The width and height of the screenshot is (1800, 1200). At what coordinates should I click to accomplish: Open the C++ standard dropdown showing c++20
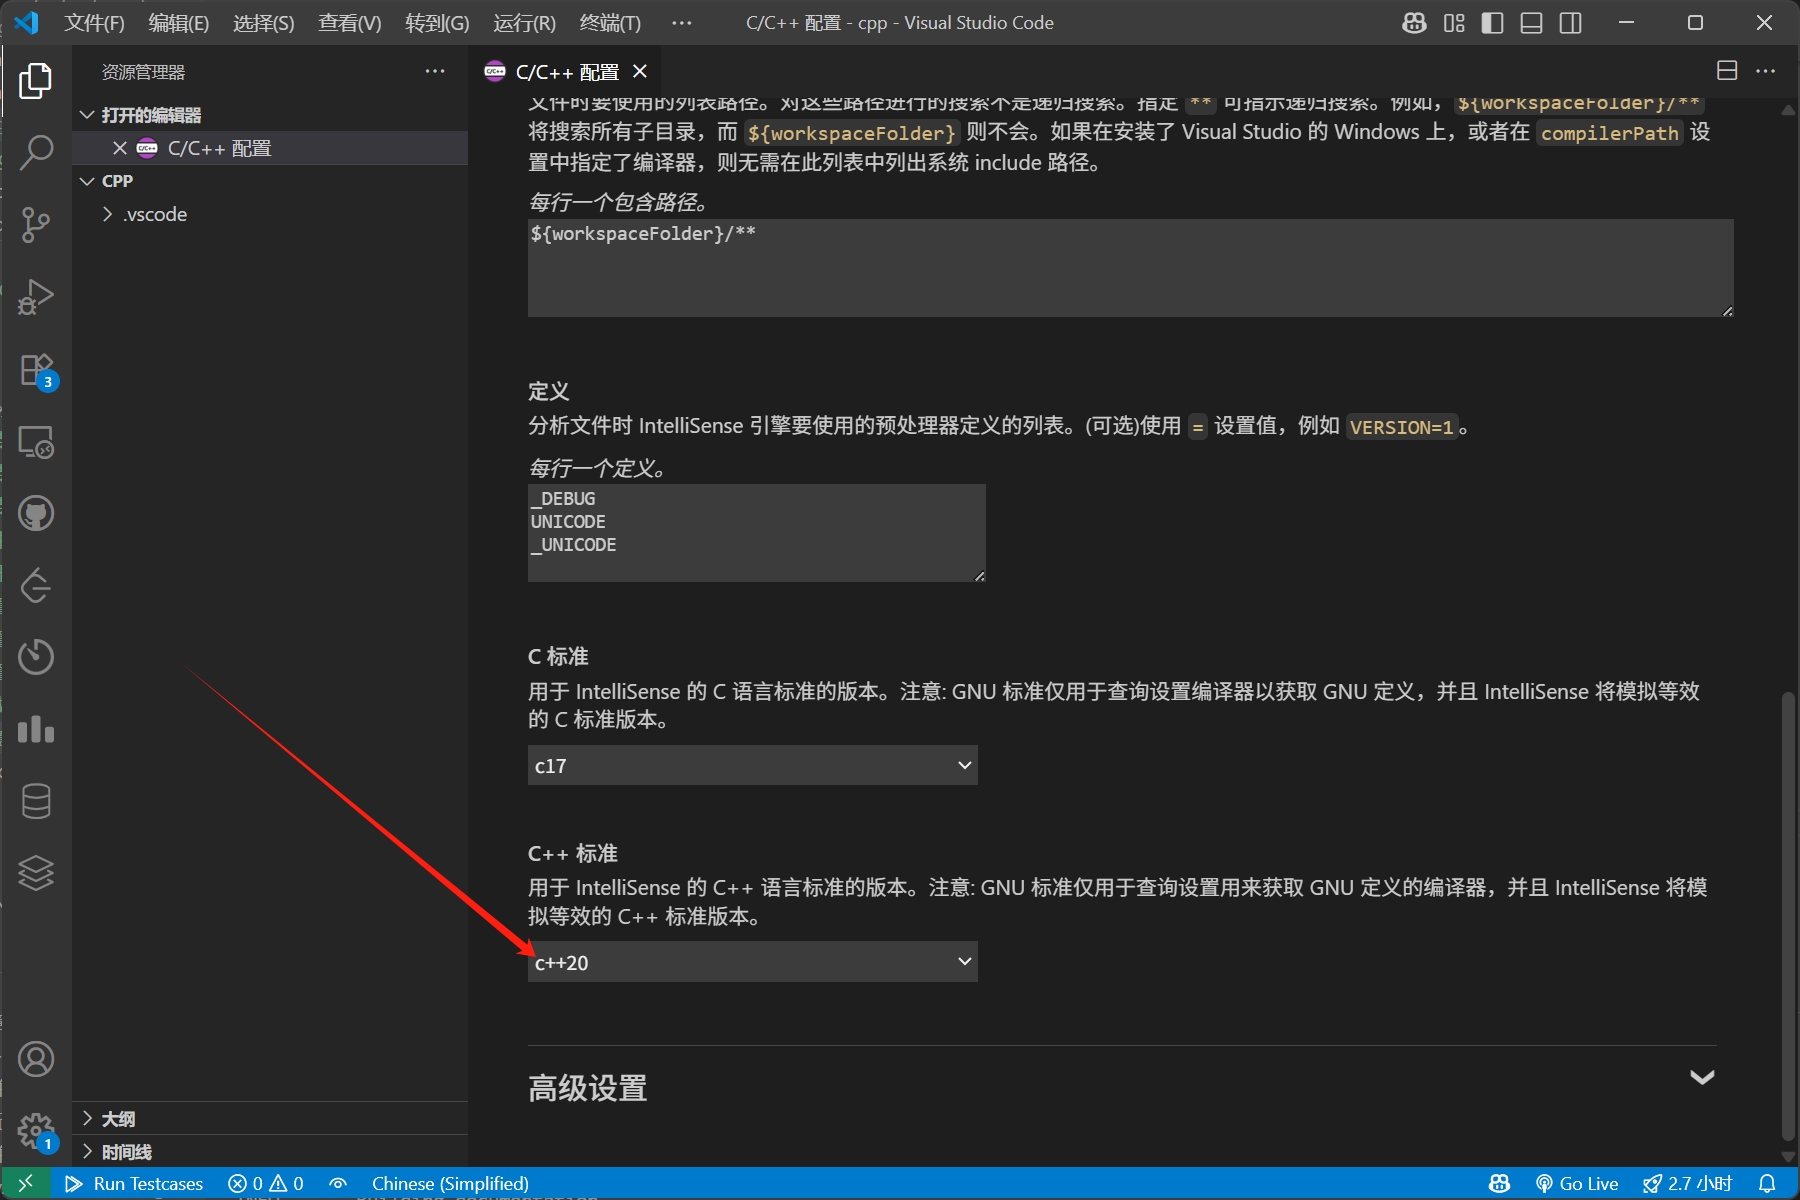(752, 961)
